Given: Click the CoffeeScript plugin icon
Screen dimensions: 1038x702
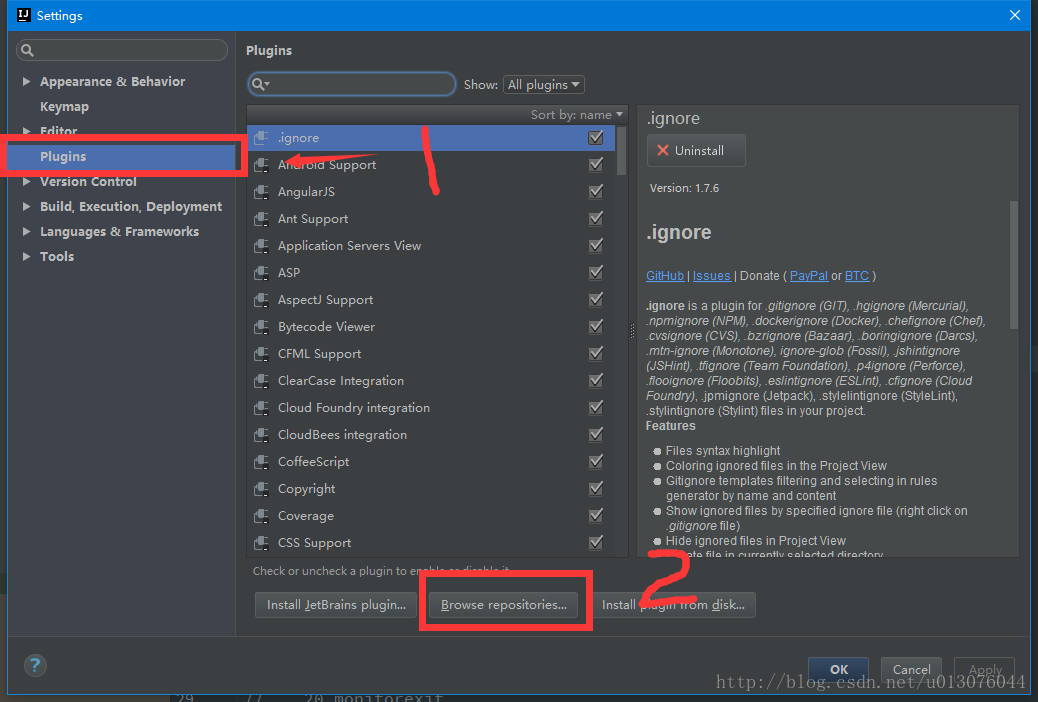Looking at the screenshot, I should pyautogui.click(x=261, y=462).
